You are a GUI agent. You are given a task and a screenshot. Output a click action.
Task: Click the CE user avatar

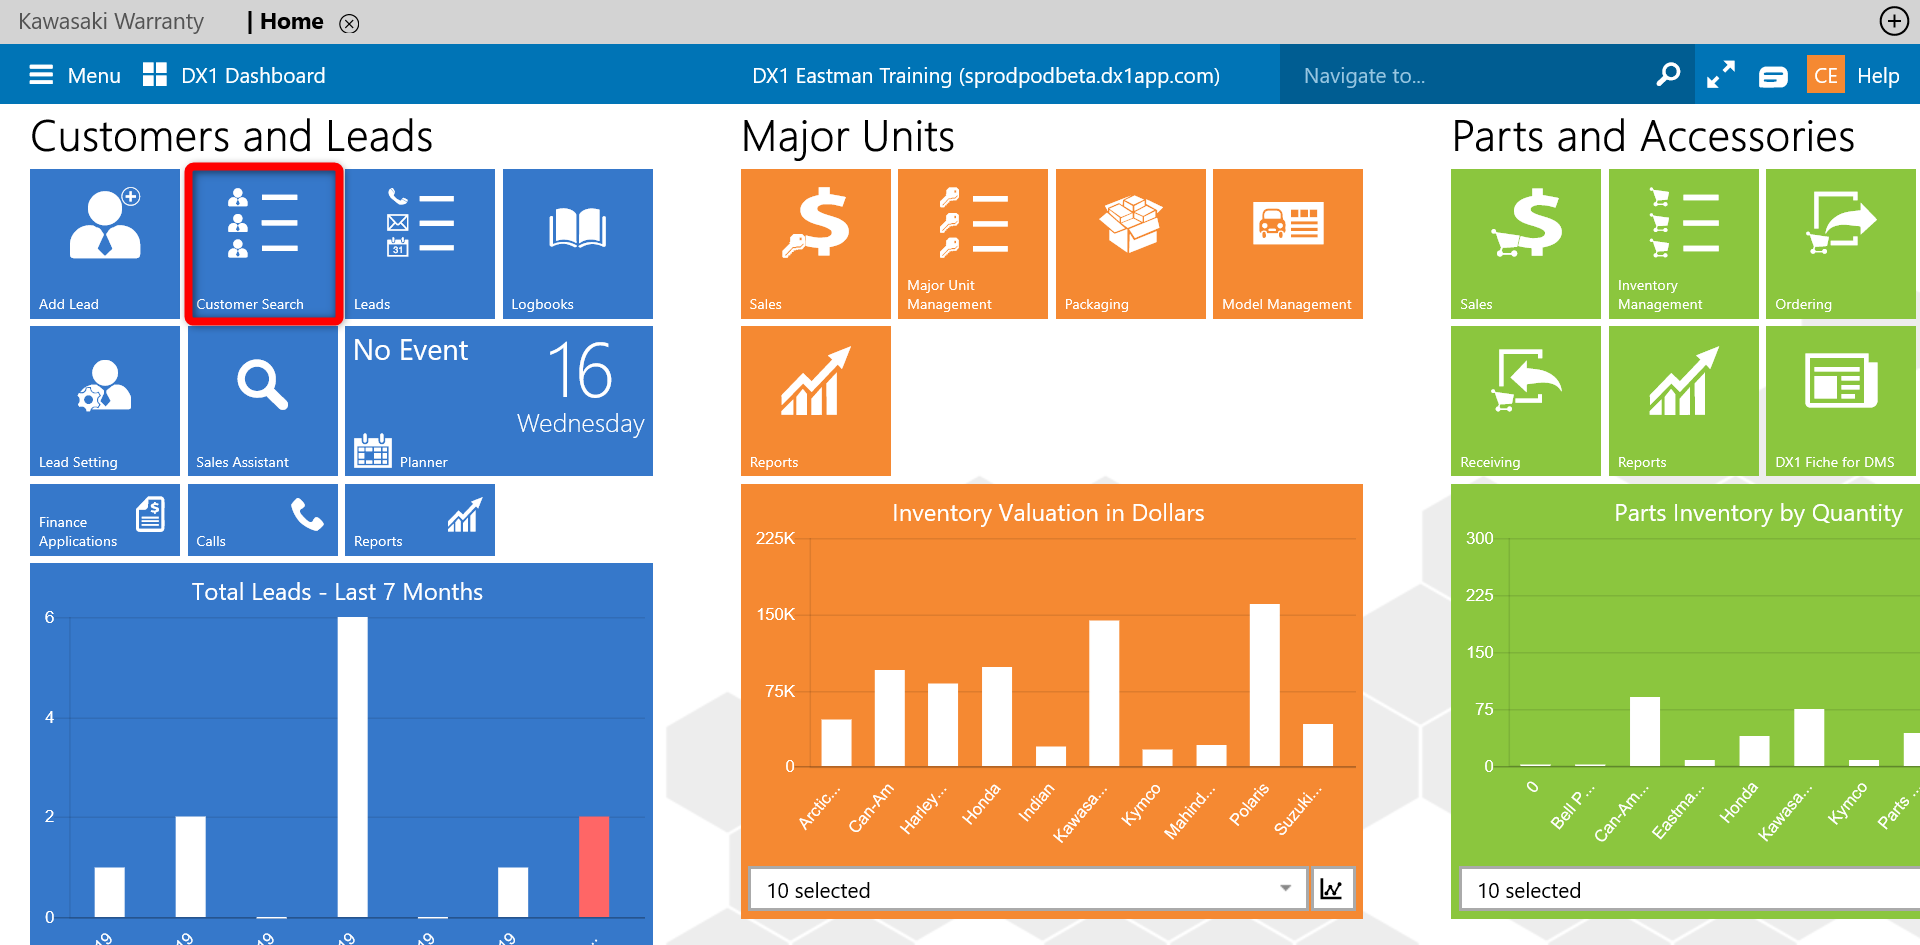pyautogui.click(x=1826, y=75)
